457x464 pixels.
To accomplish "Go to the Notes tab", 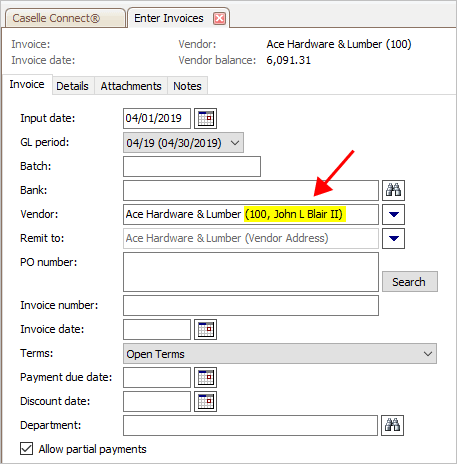I will click(x=187, y=86).
